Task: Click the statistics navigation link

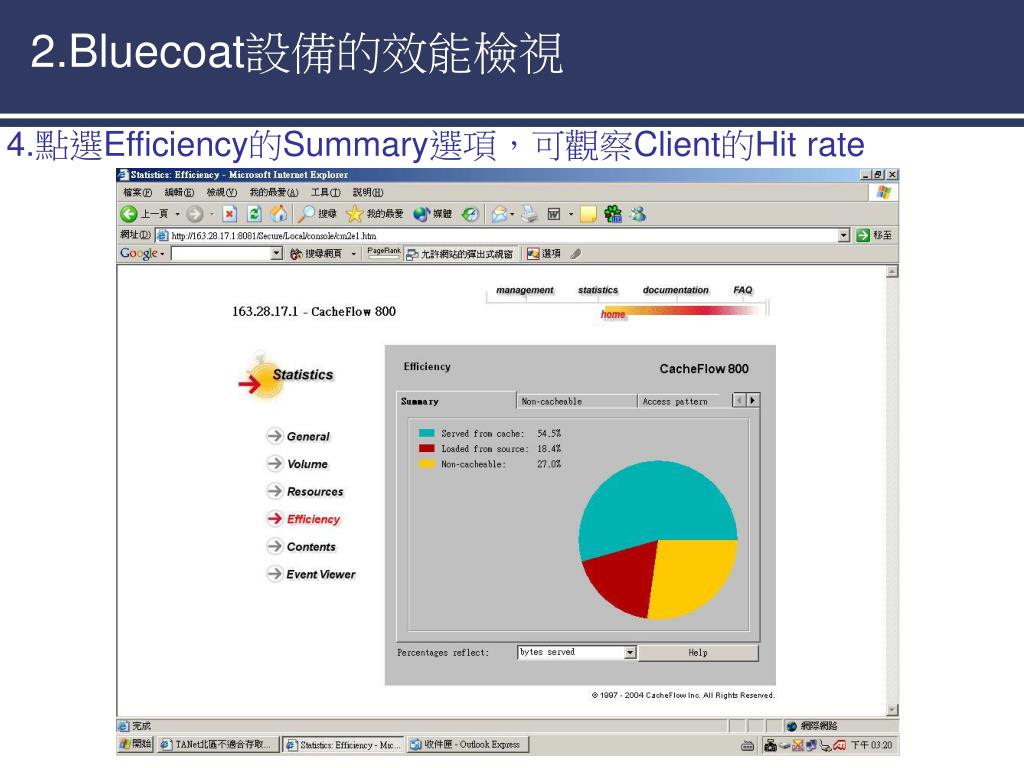Action: click(x=598, y=290)
